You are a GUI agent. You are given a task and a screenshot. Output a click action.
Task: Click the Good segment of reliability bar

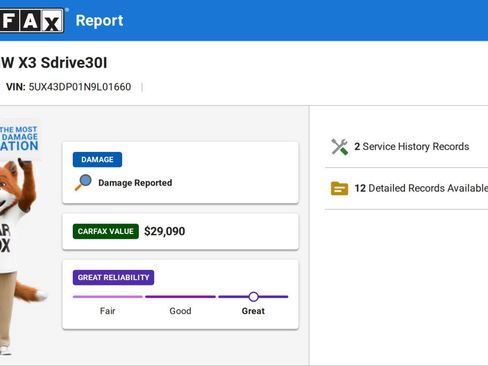click(x=180, y=296)
